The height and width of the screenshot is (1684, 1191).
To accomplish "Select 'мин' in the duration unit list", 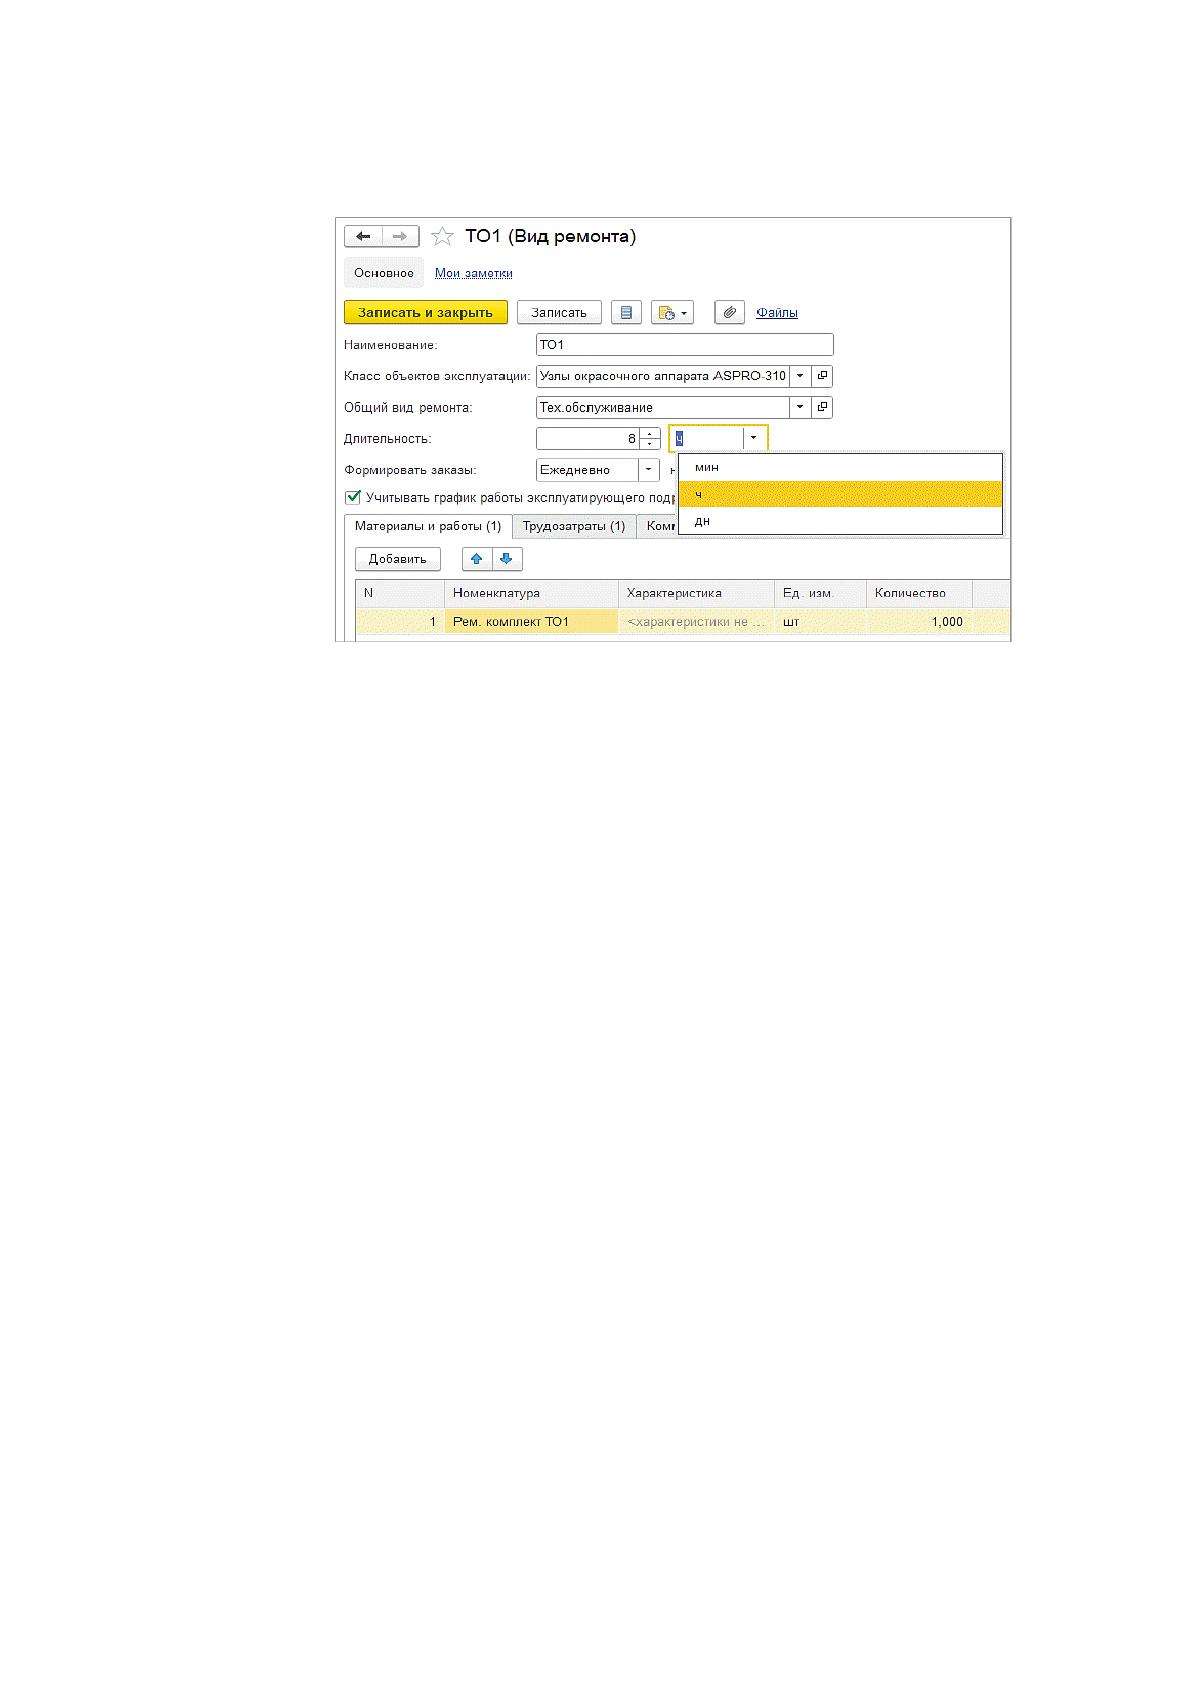I will pos(840,467).
